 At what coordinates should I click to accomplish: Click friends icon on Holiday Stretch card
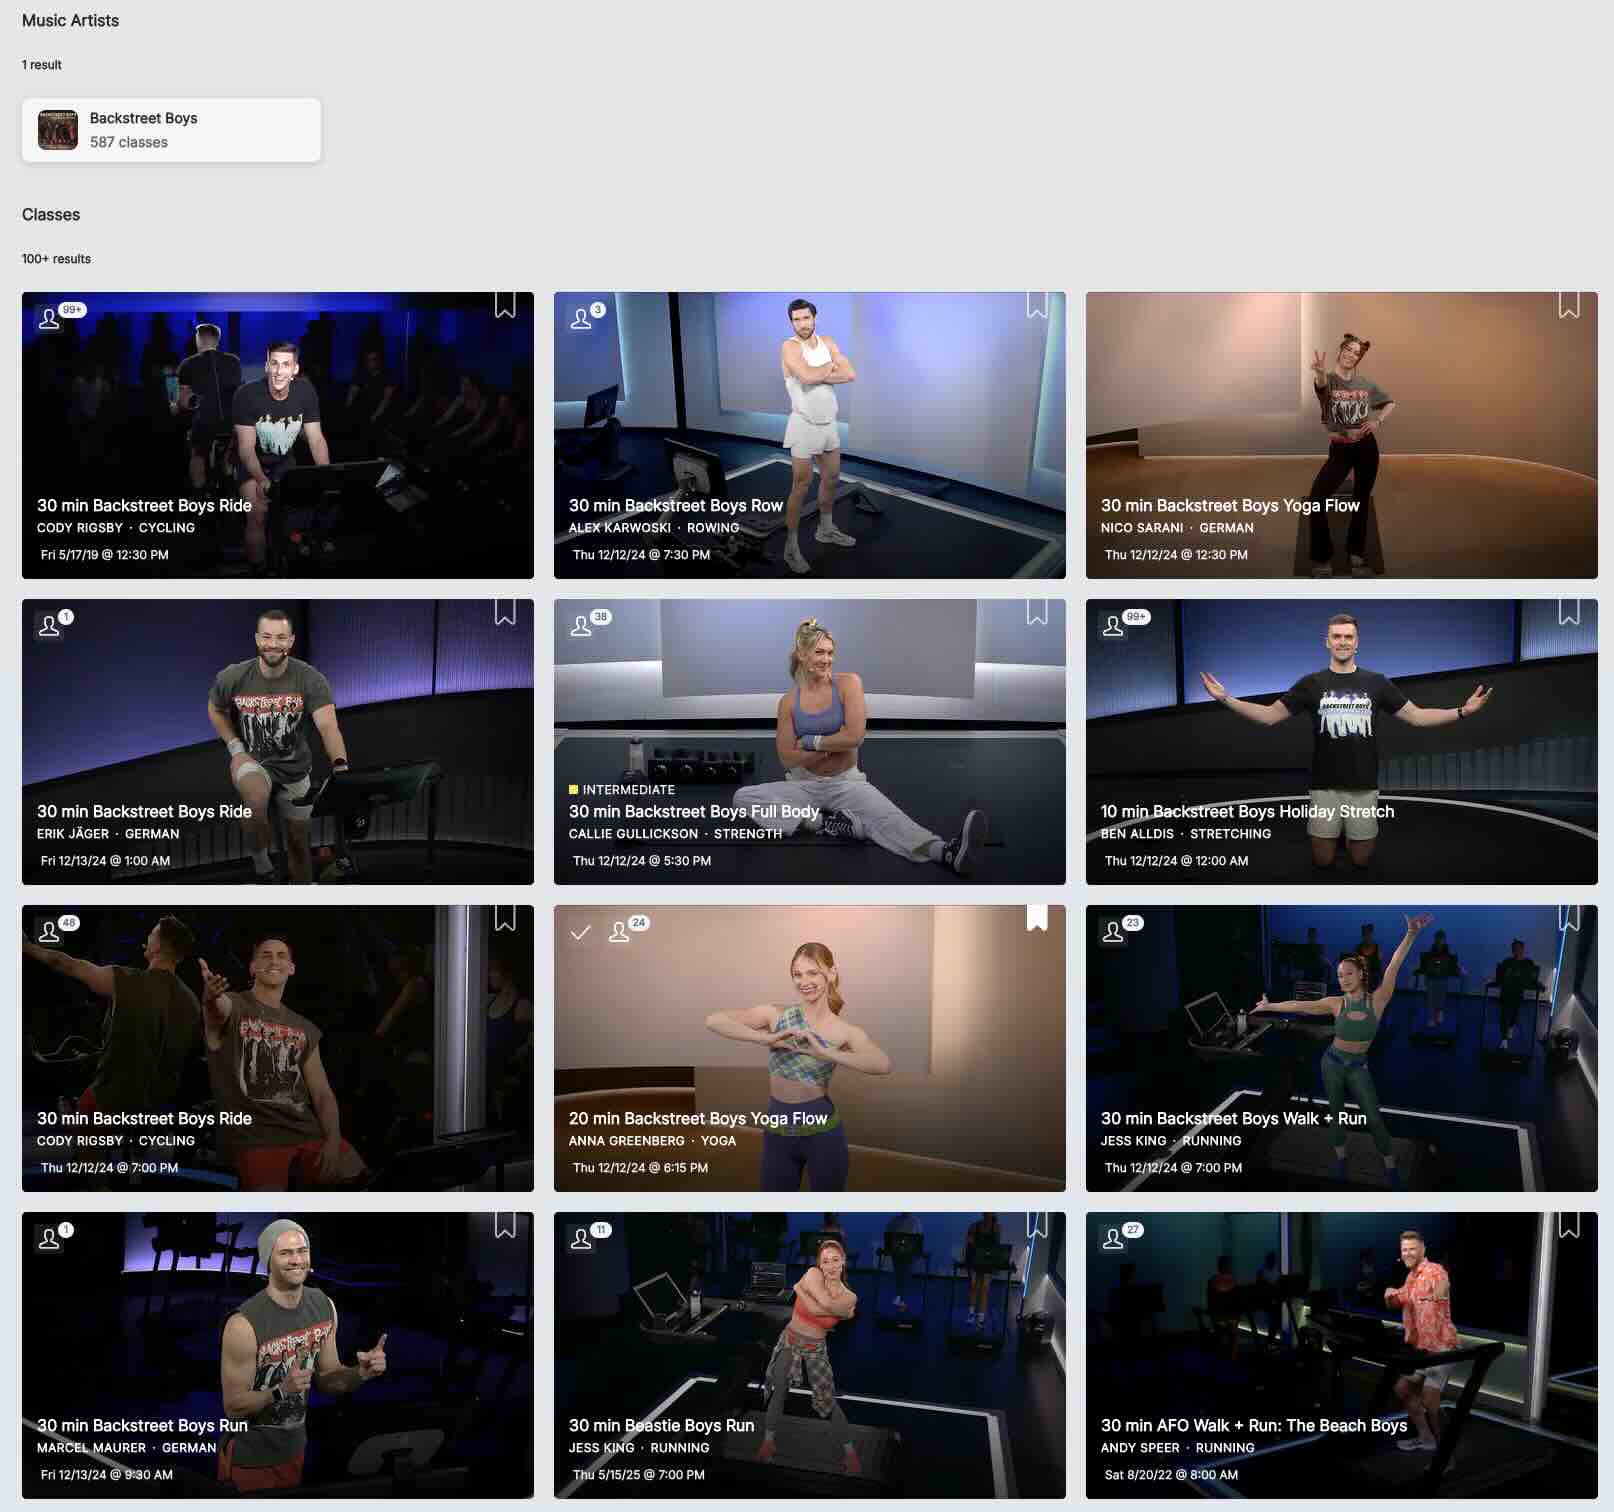(1113, 626)
